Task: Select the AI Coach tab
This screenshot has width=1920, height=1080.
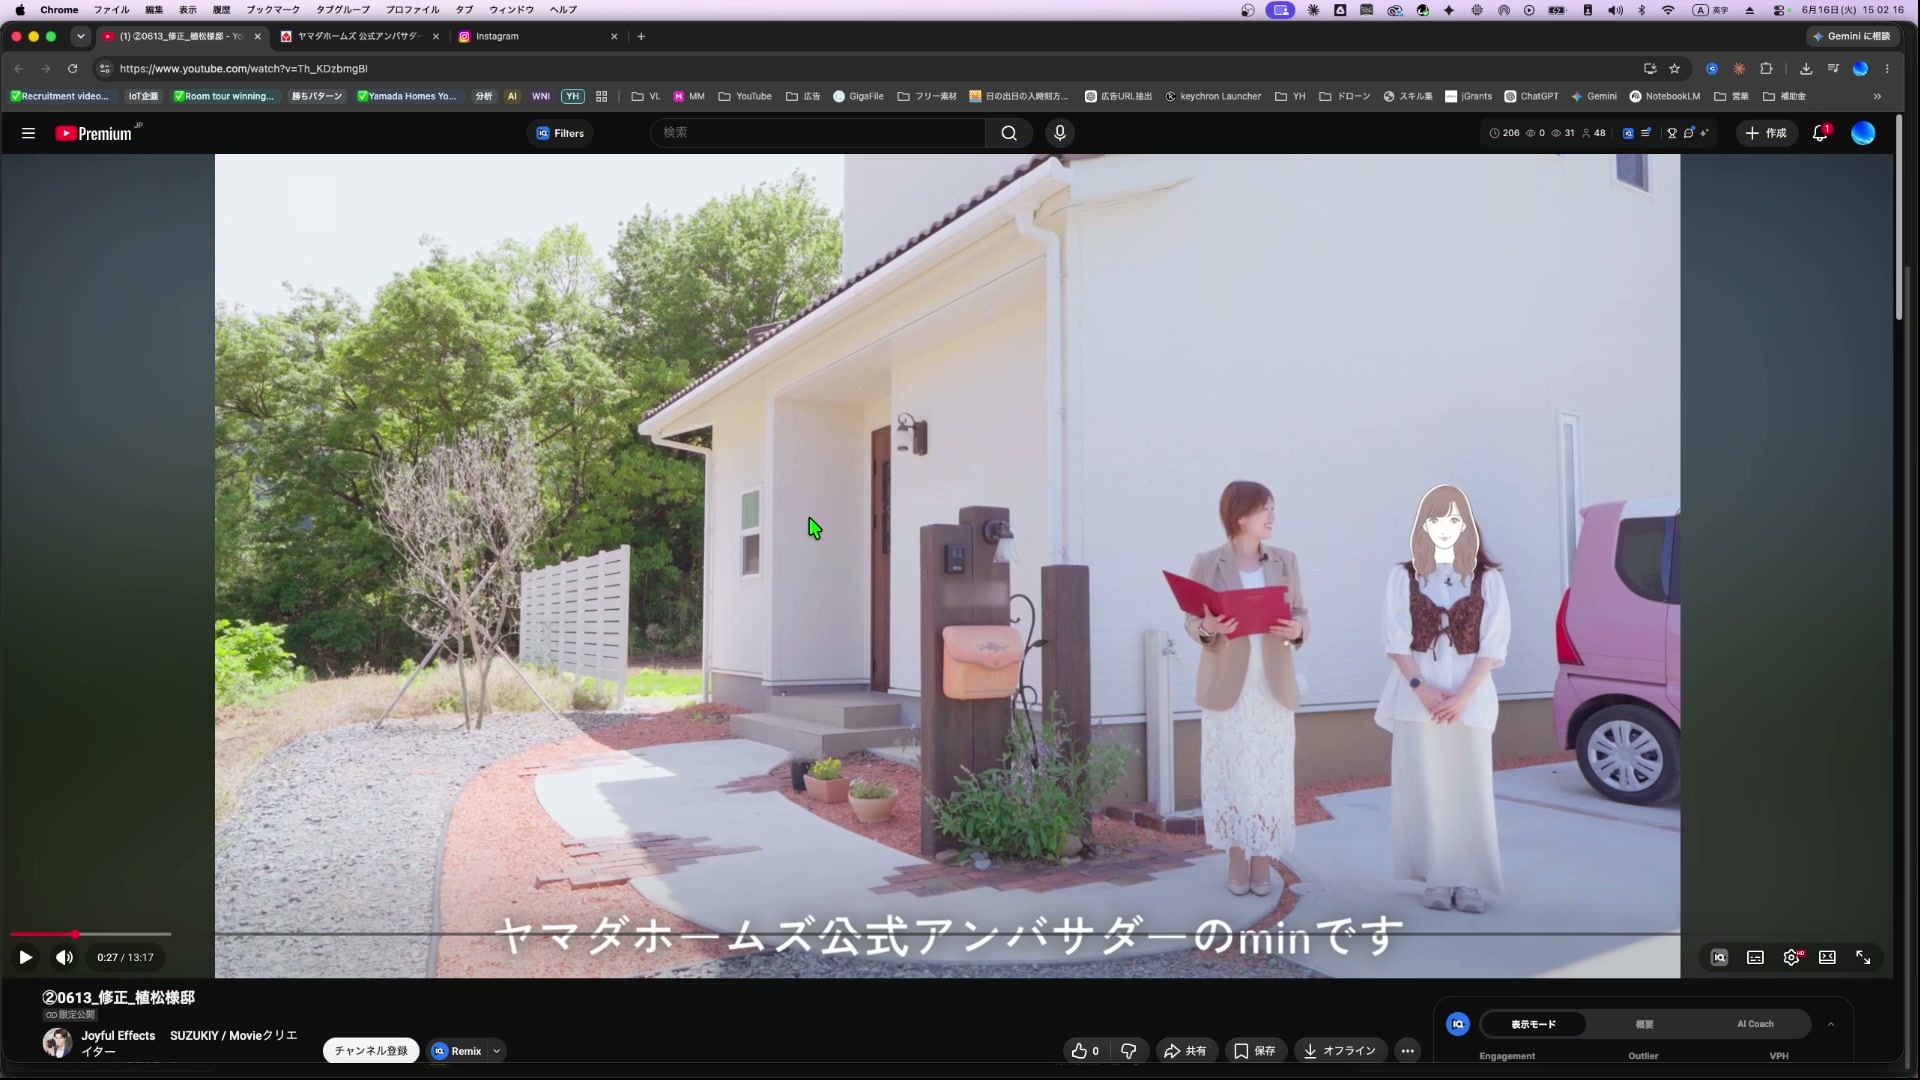Action: click(x=1755, y=1024)
